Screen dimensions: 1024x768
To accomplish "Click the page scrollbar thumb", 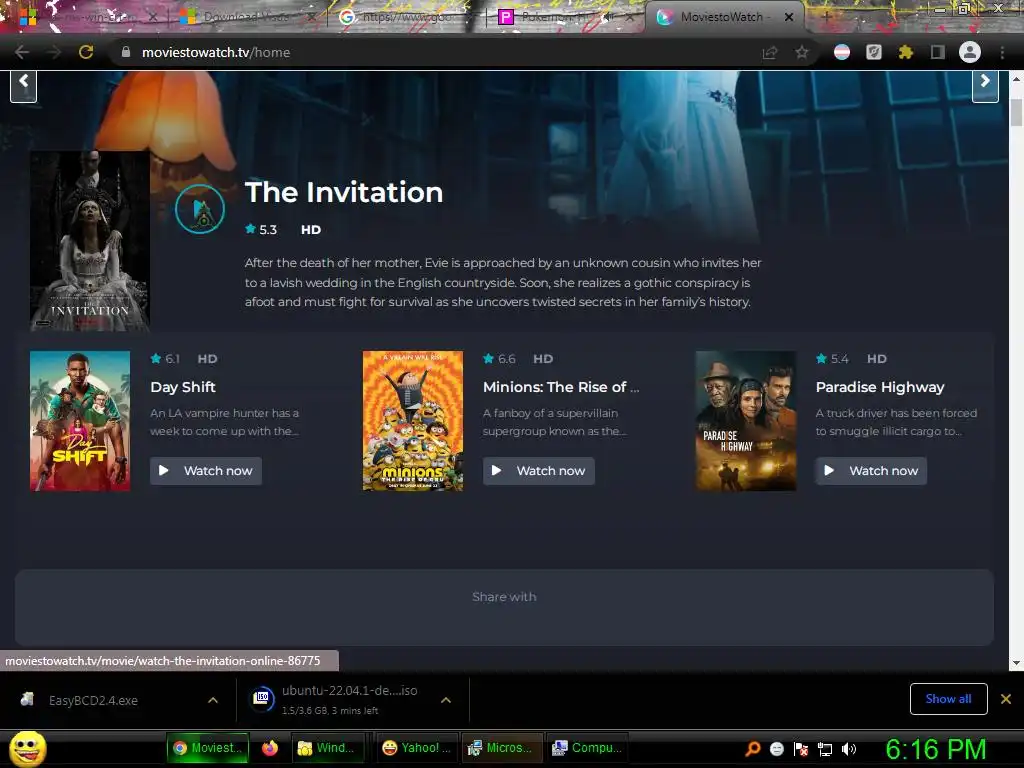I will (x=1016, y=112).
